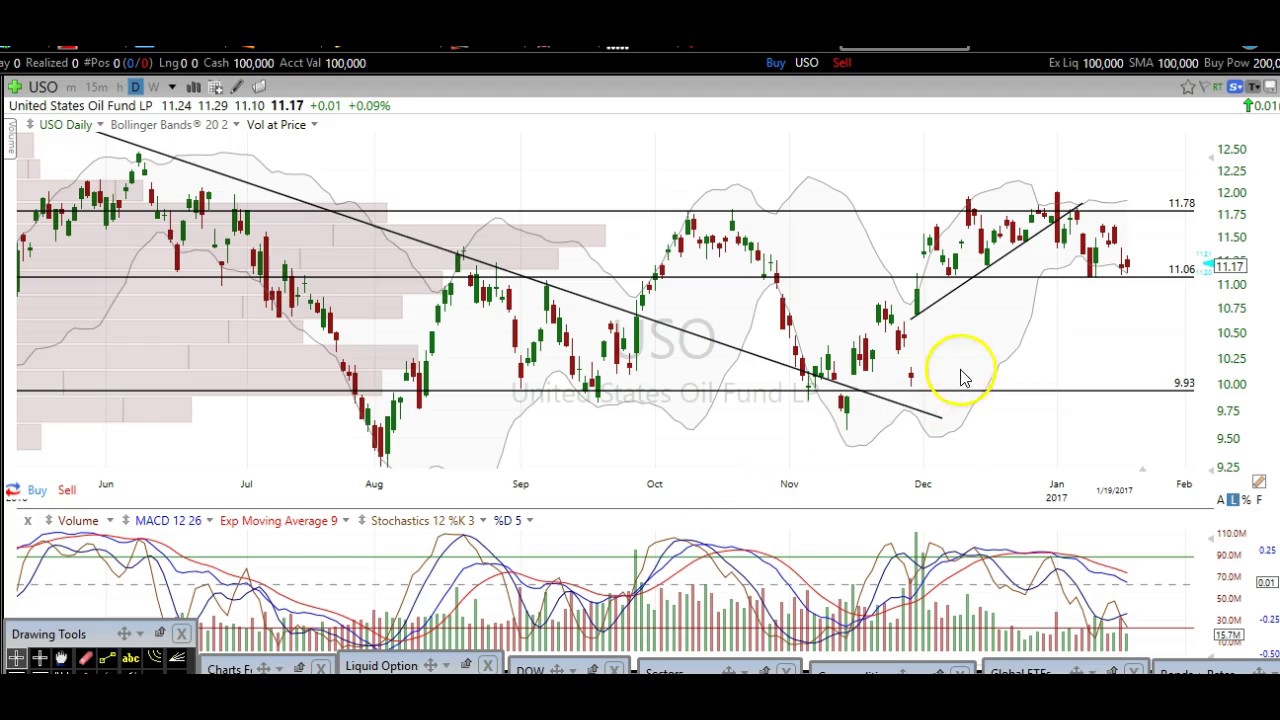
Task: Click the USO symbol field in chart header
Action: [43, 87]
